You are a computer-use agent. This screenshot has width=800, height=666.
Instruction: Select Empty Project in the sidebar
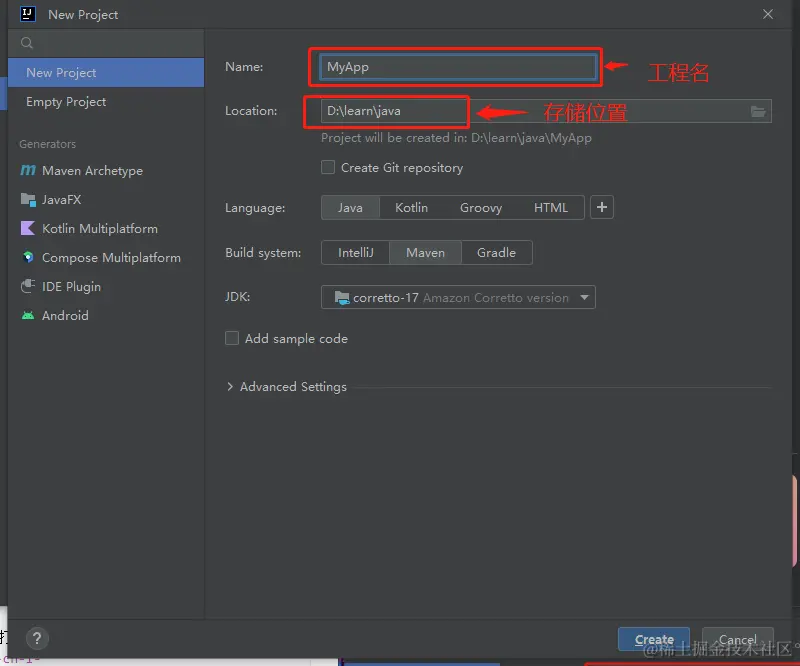(x=106, y=102)
